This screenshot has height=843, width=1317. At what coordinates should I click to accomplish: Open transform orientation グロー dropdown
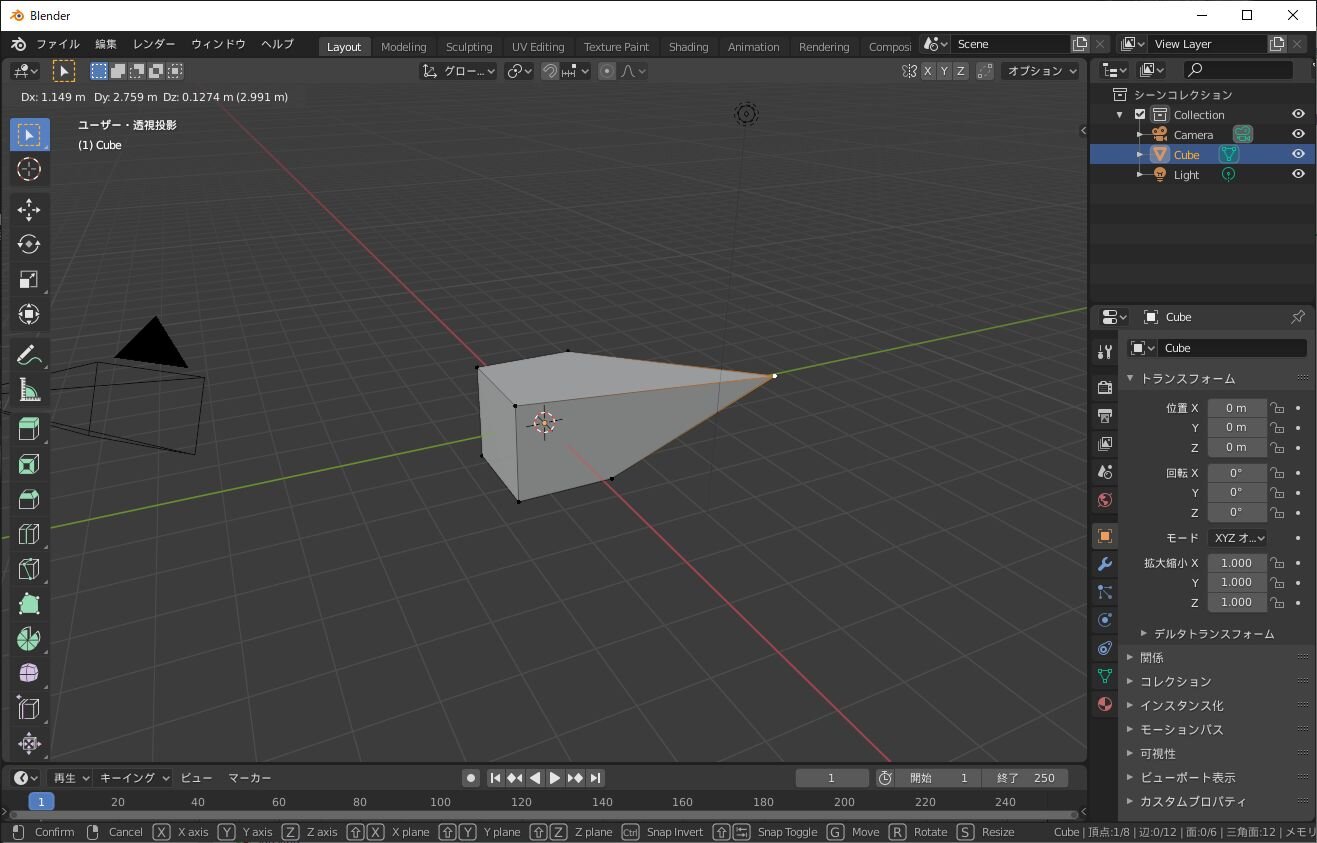459,71
